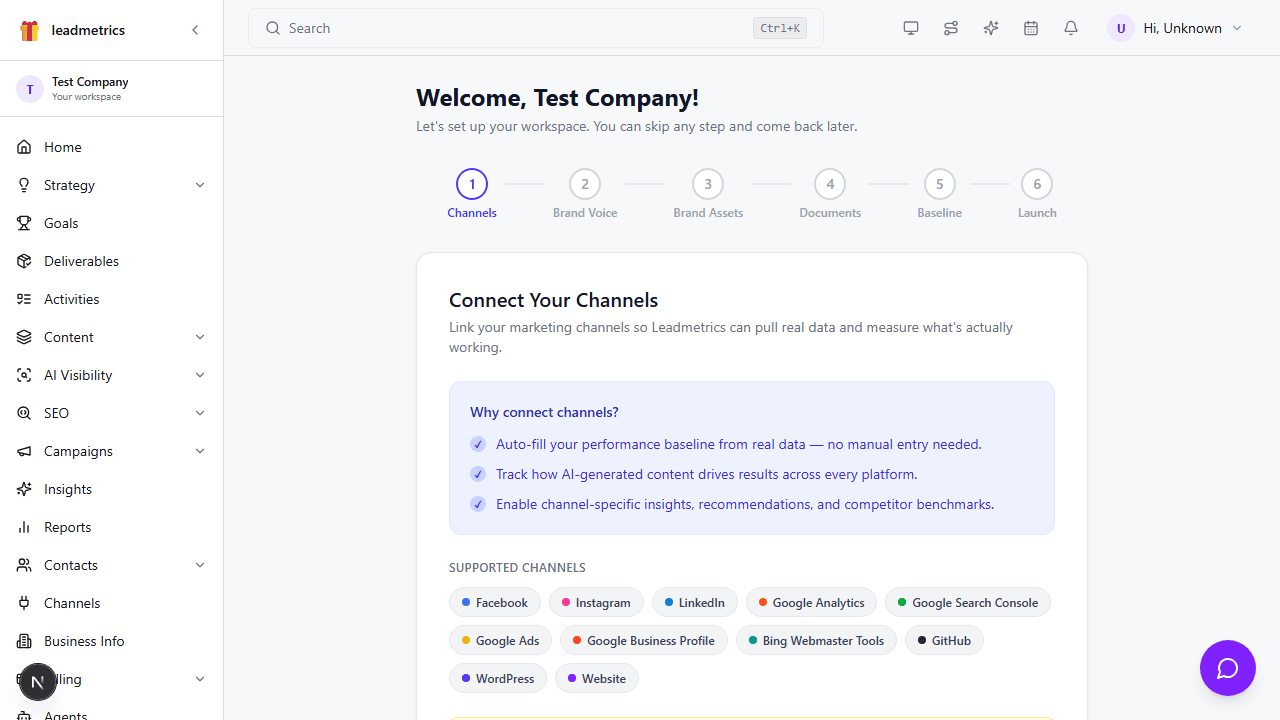Click the Goals trophy icon
Viewport: 1280px width, 720px height.
coord(24,223)
